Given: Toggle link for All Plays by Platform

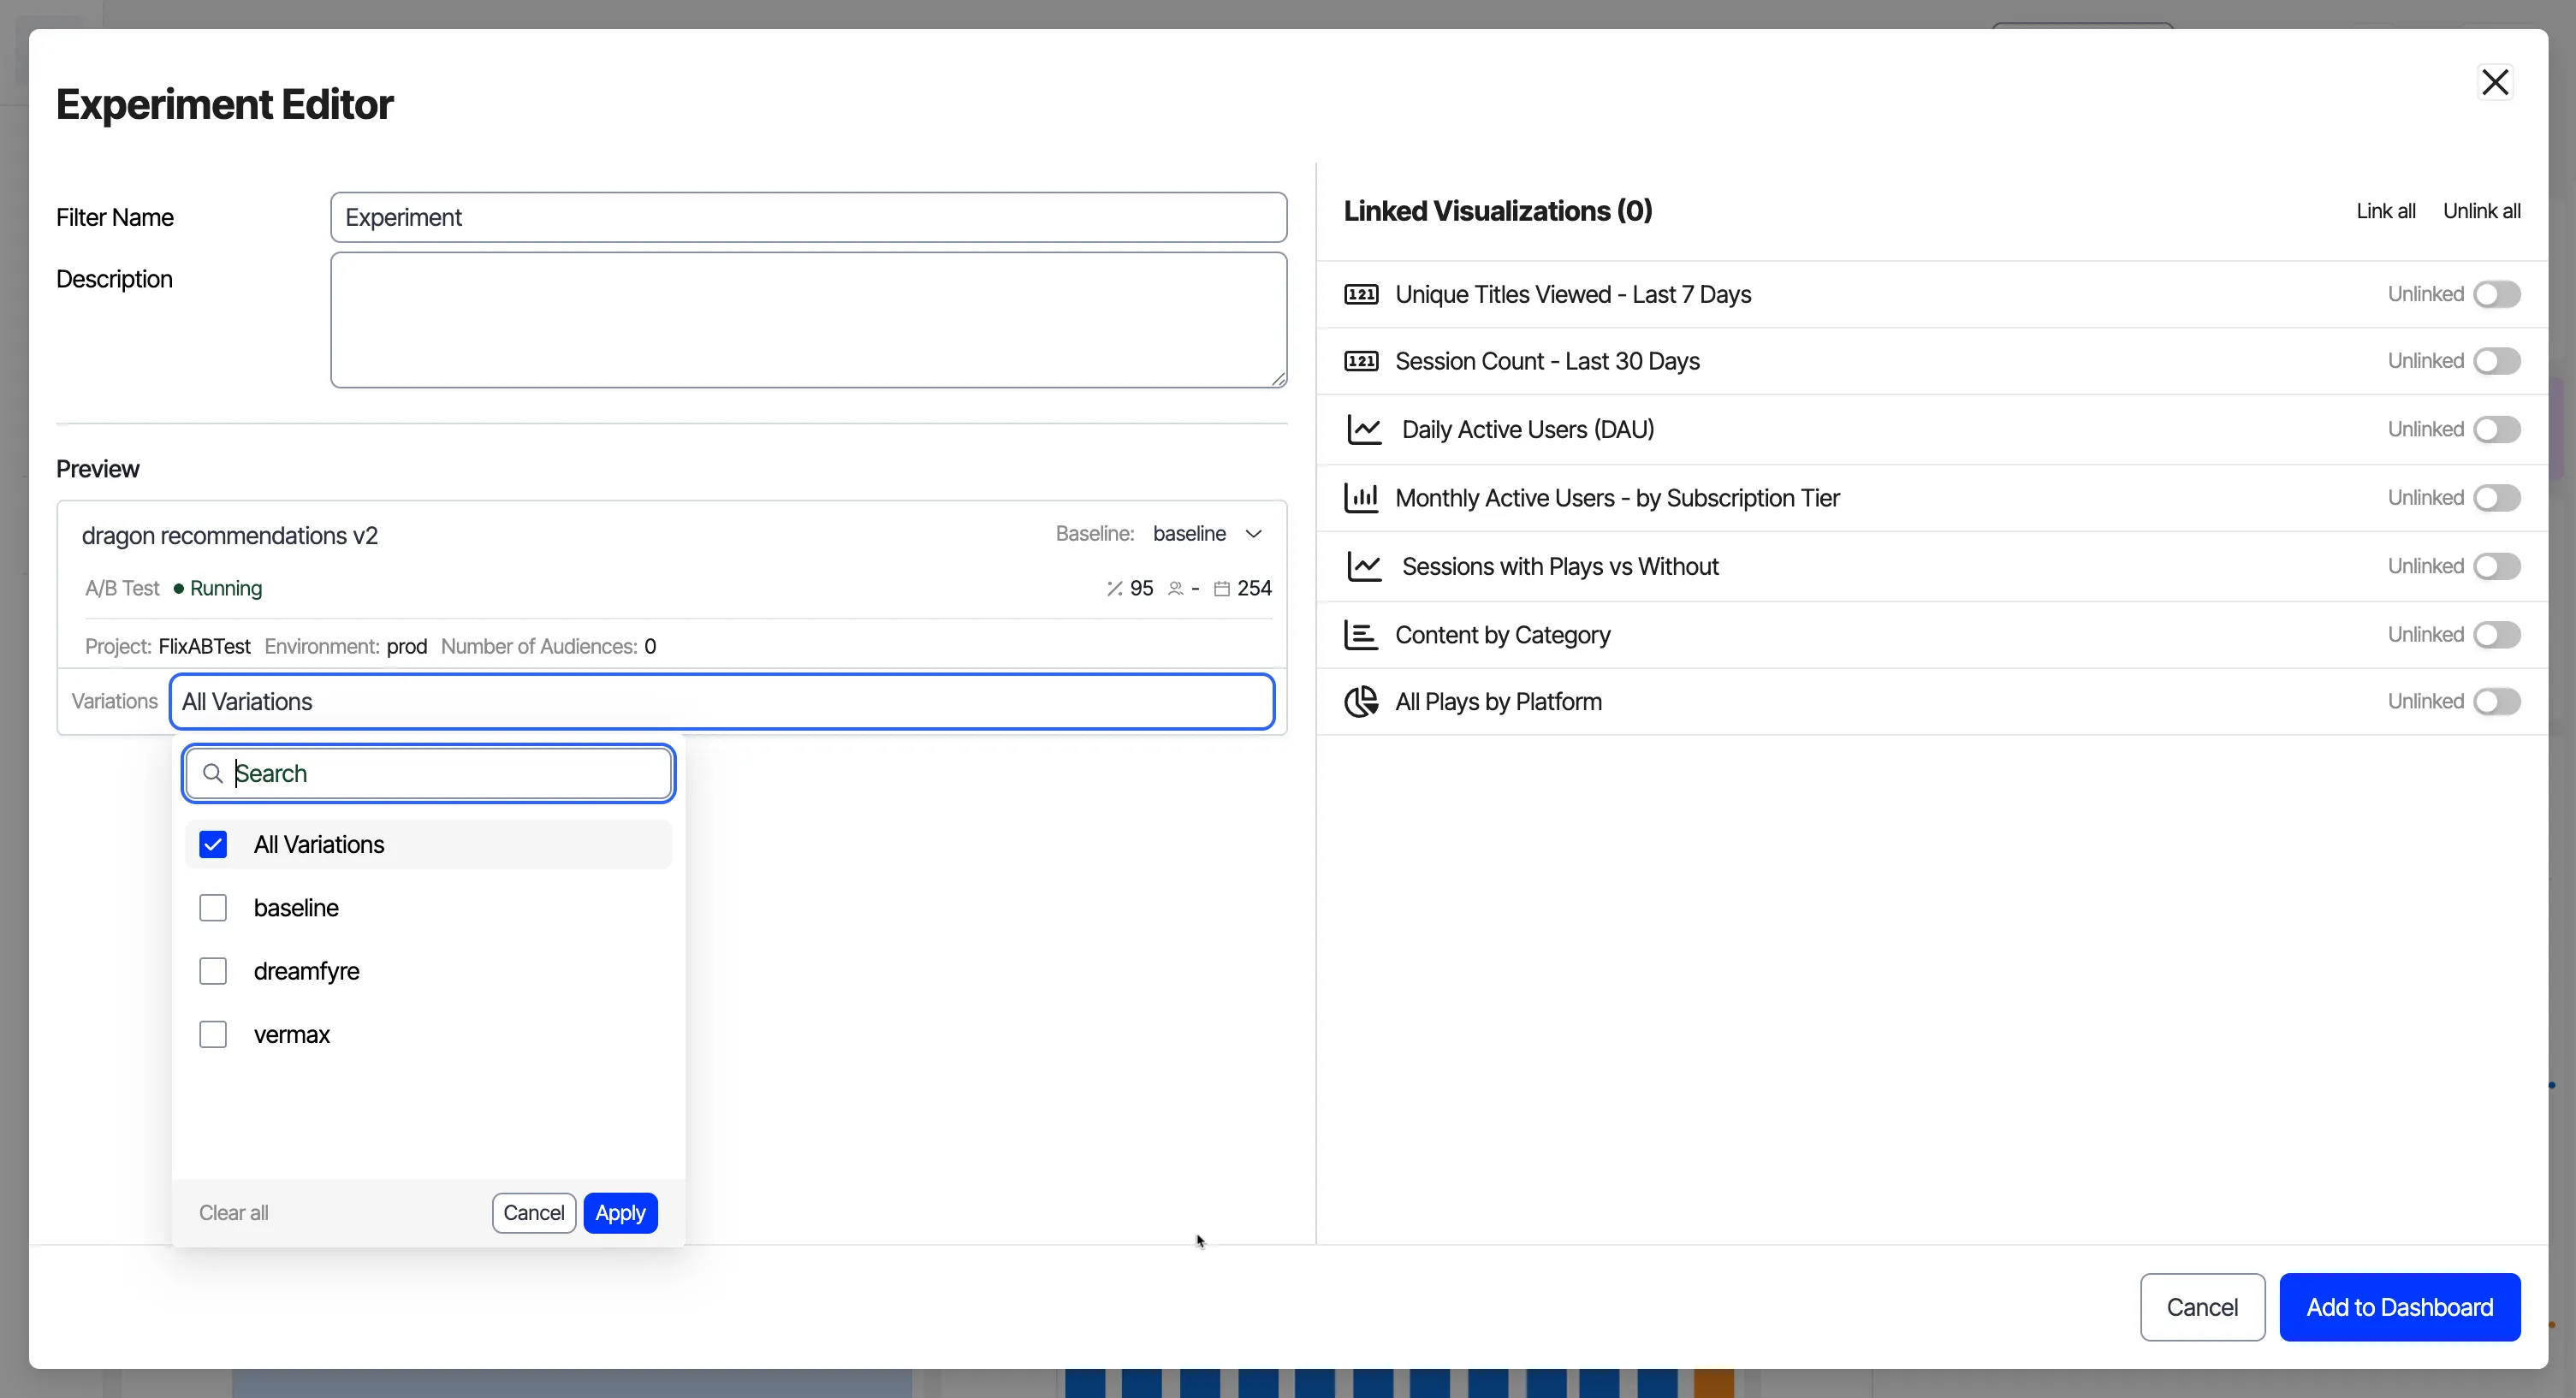Looking at the screenshot, I should pos(2497,702).
